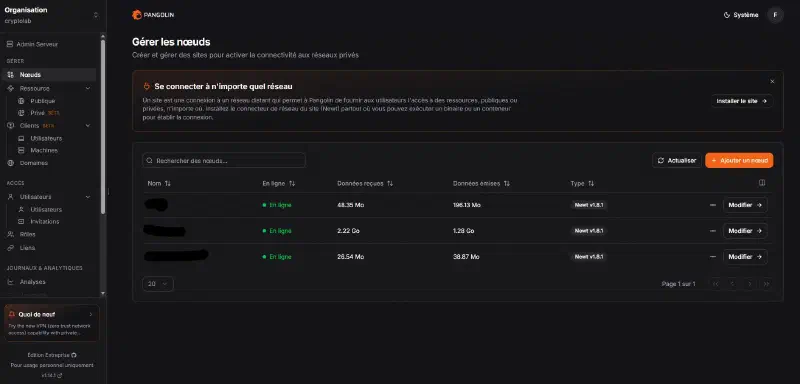The height and width of the screenshot is (384, 800).
Task: Open Liens page
Action: (28, 248)
